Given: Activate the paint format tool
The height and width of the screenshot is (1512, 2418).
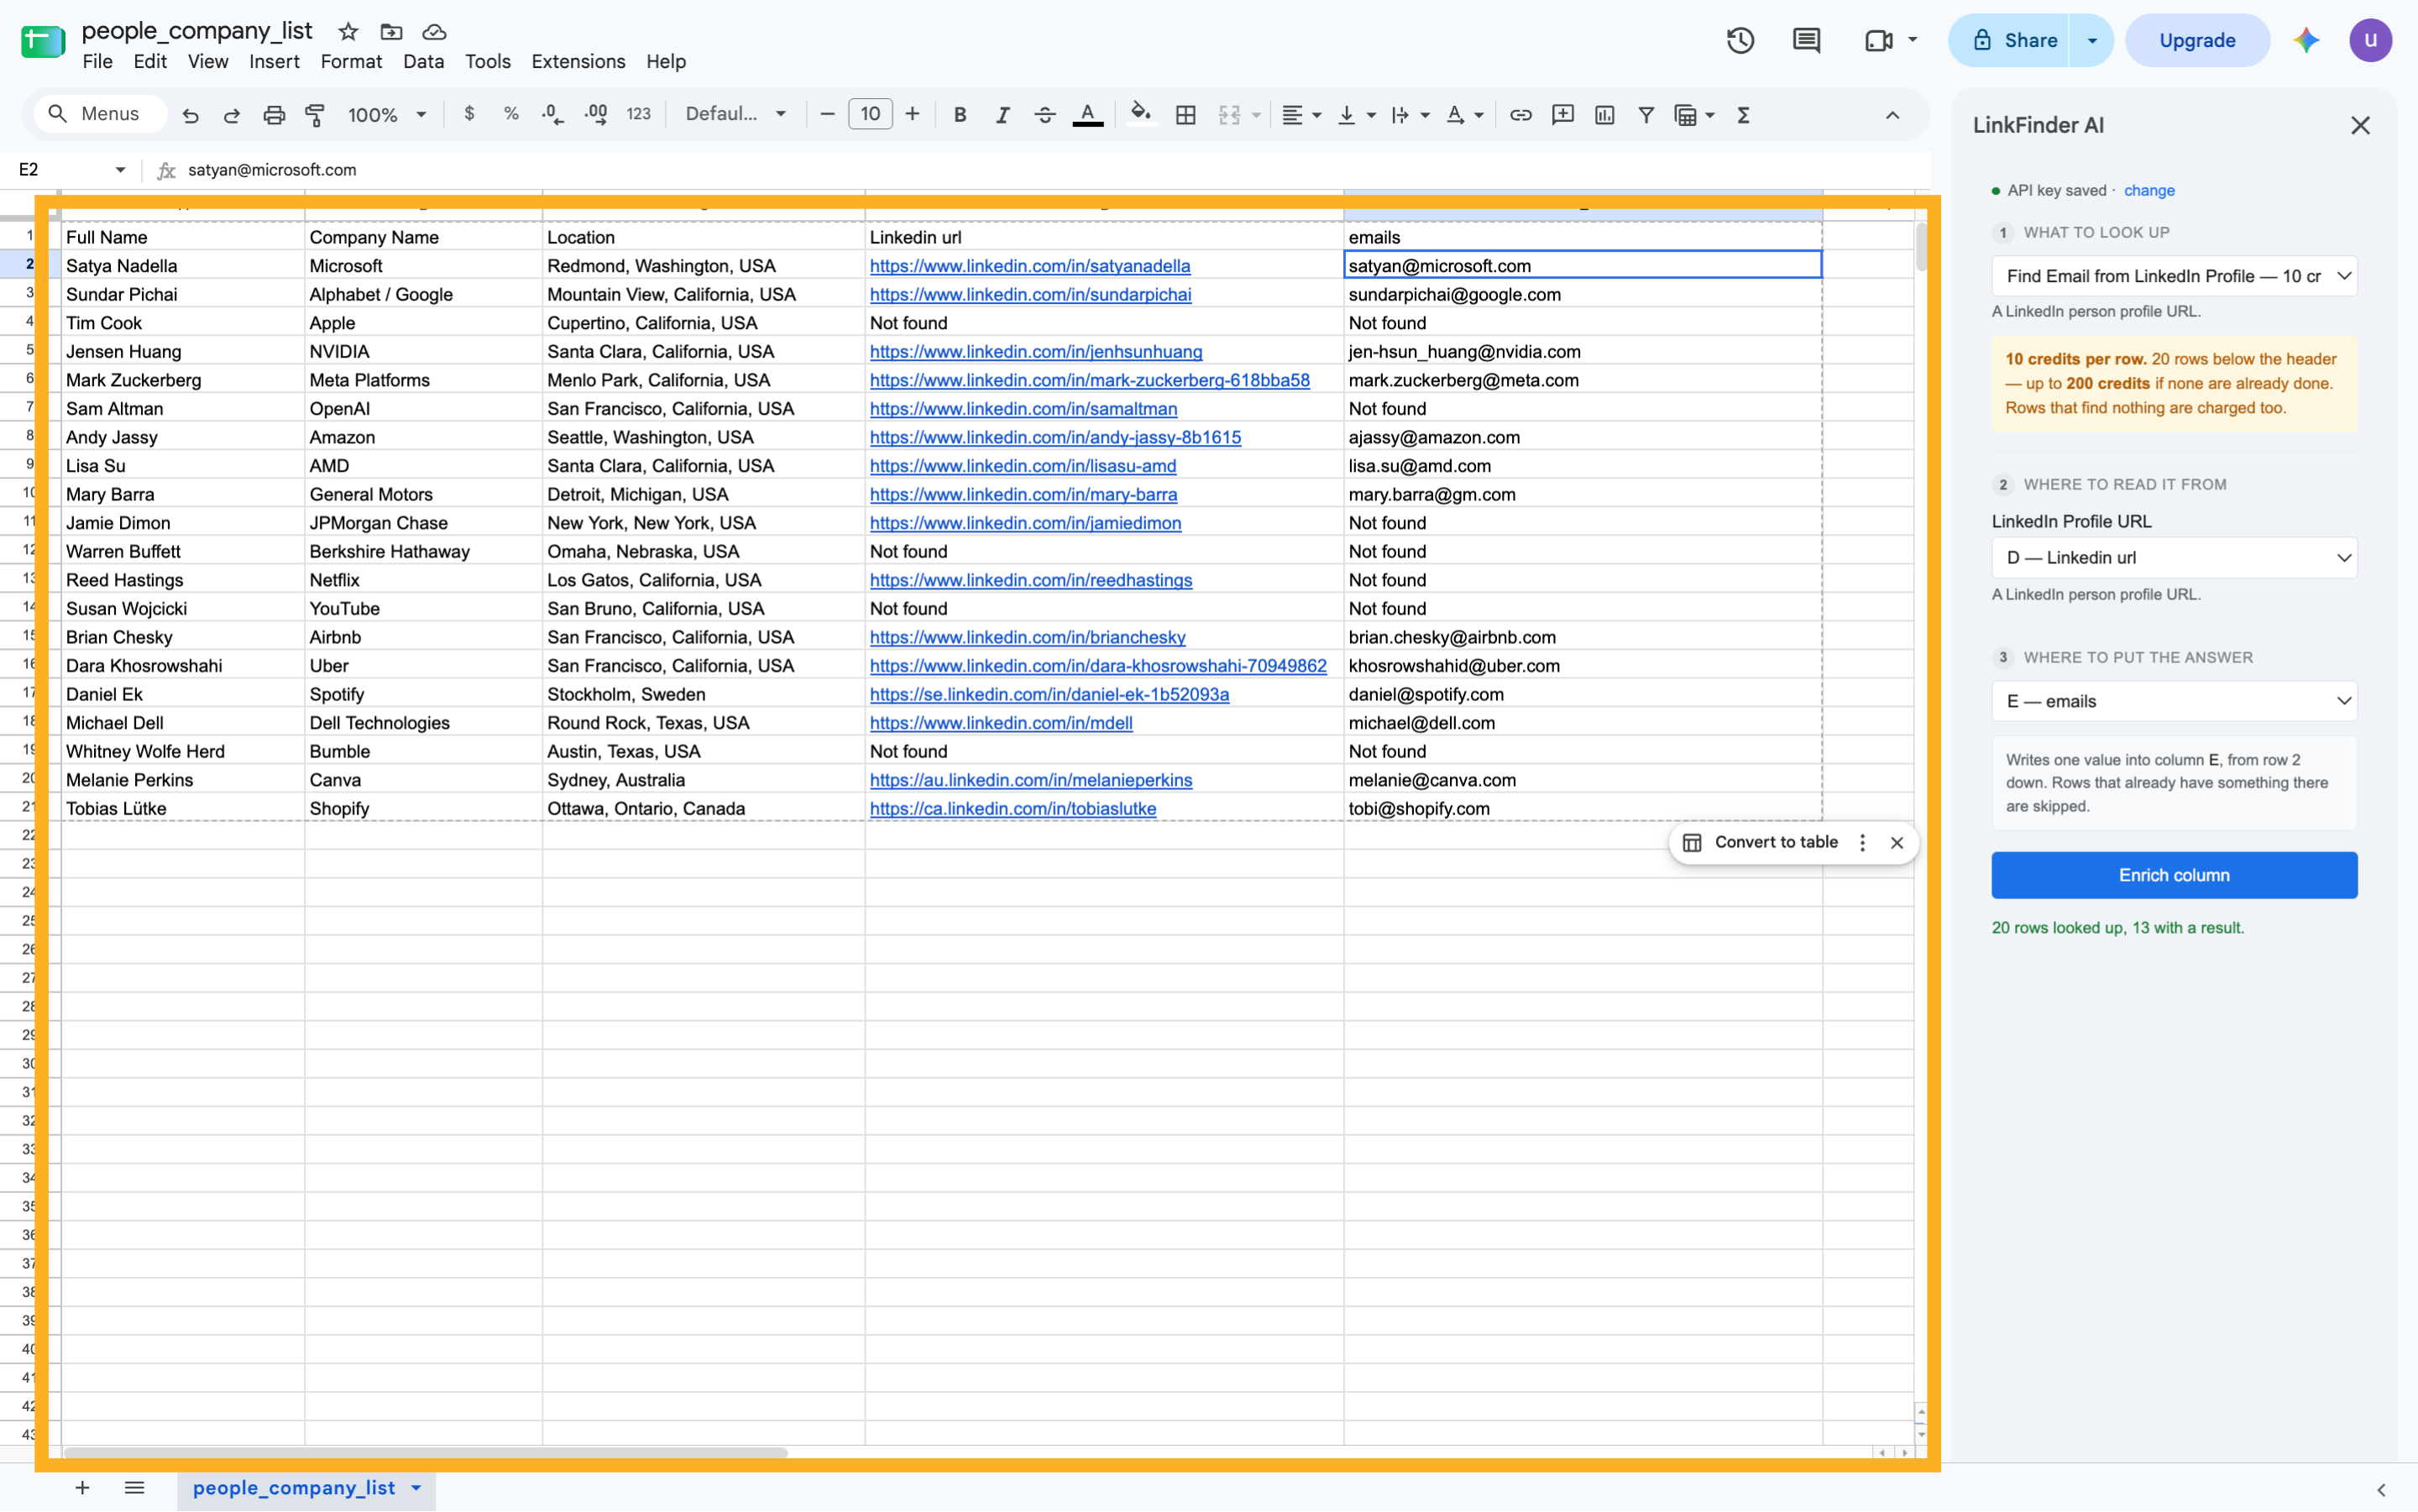Looking at the screenshot, I should pos(315,115).
